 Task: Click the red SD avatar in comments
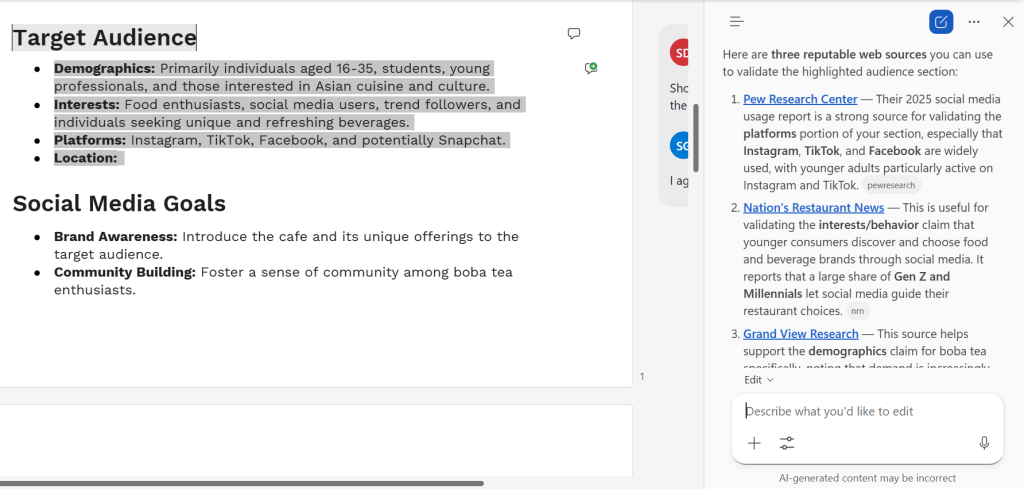[679, 53]
